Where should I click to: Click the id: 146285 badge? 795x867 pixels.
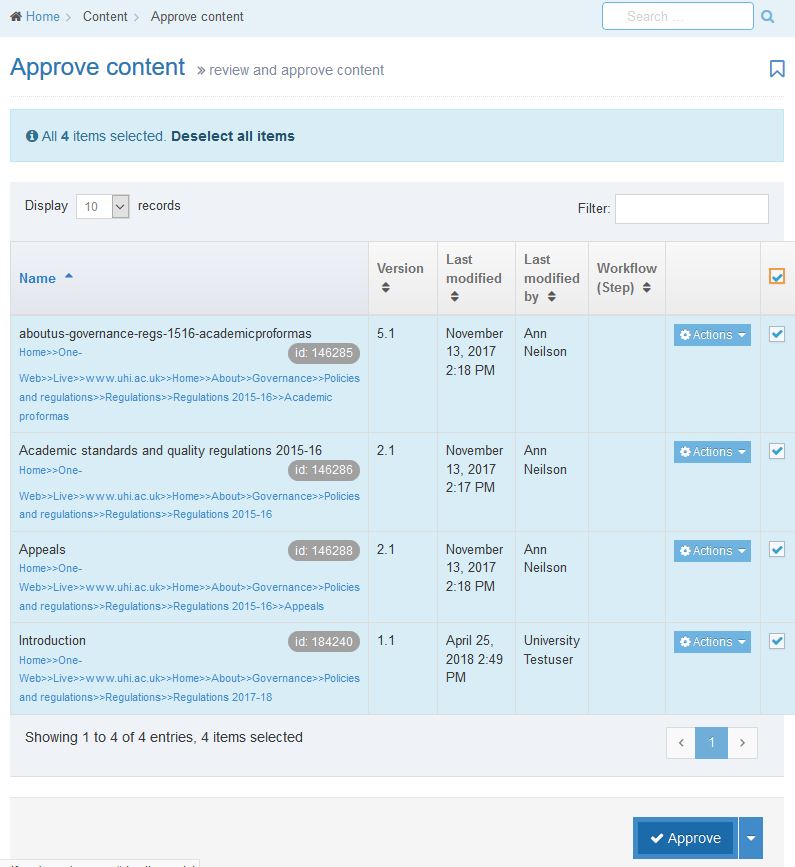pyautogui.click(x=323, y=353)
